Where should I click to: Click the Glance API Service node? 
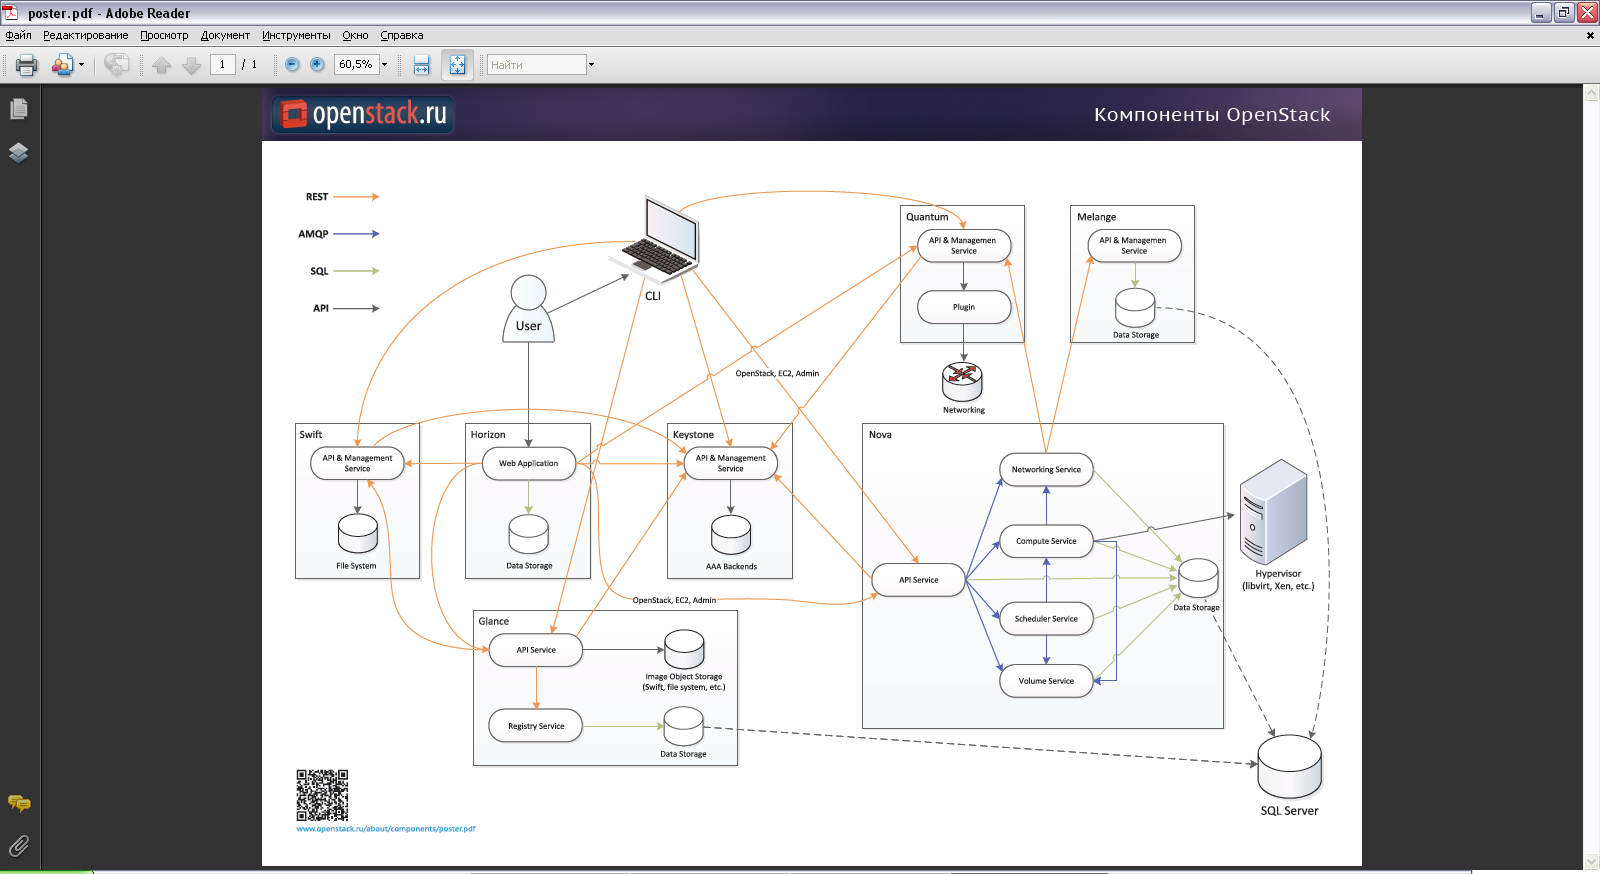(536, 650)
